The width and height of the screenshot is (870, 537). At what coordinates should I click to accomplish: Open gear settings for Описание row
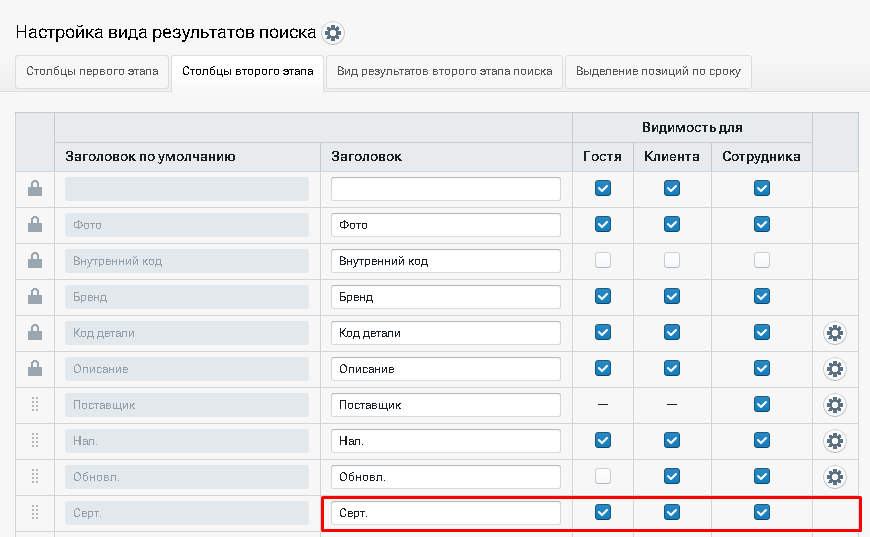(x=834, y=369)
